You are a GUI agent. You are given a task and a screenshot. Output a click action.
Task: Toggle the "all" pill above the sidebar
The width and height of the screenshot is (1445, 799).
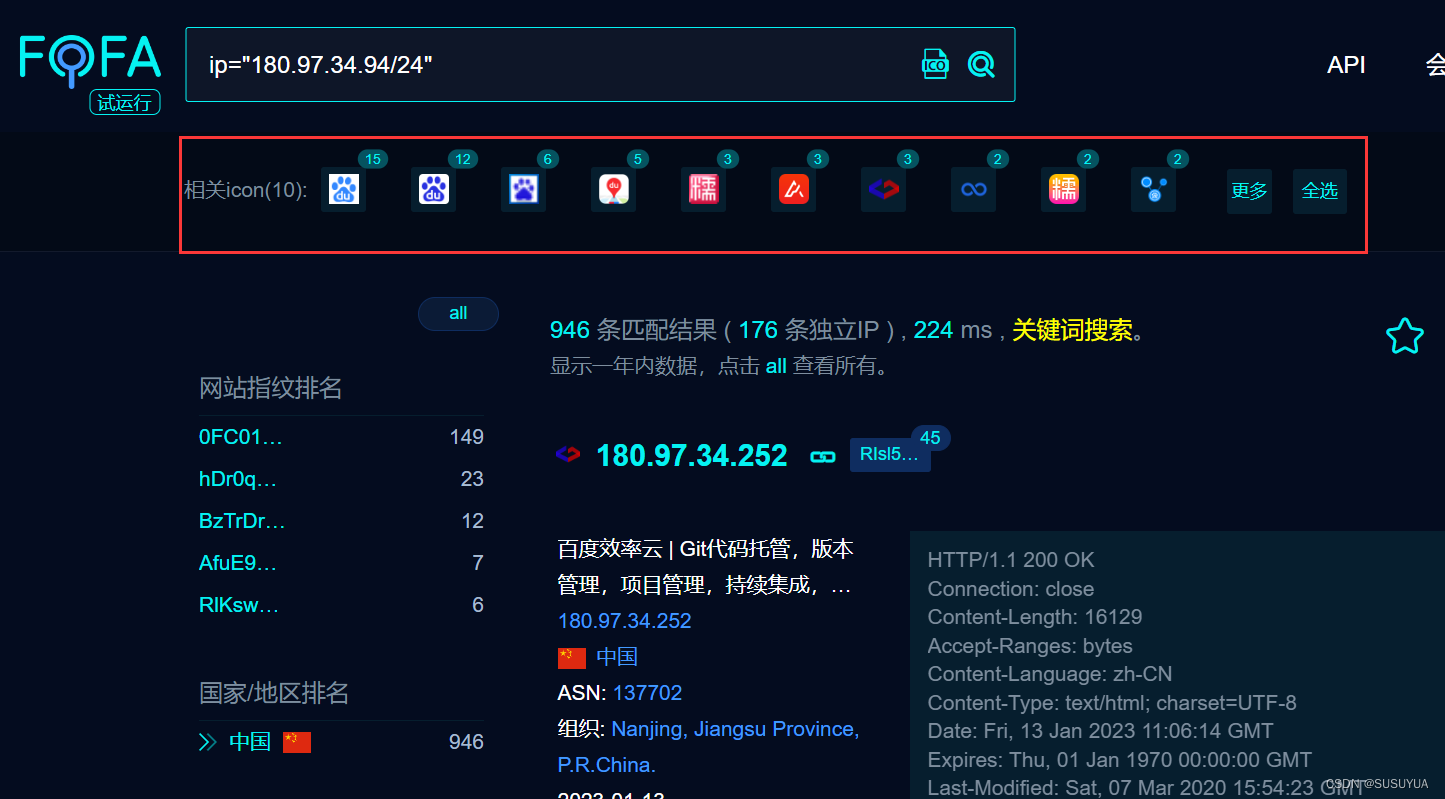458,313
